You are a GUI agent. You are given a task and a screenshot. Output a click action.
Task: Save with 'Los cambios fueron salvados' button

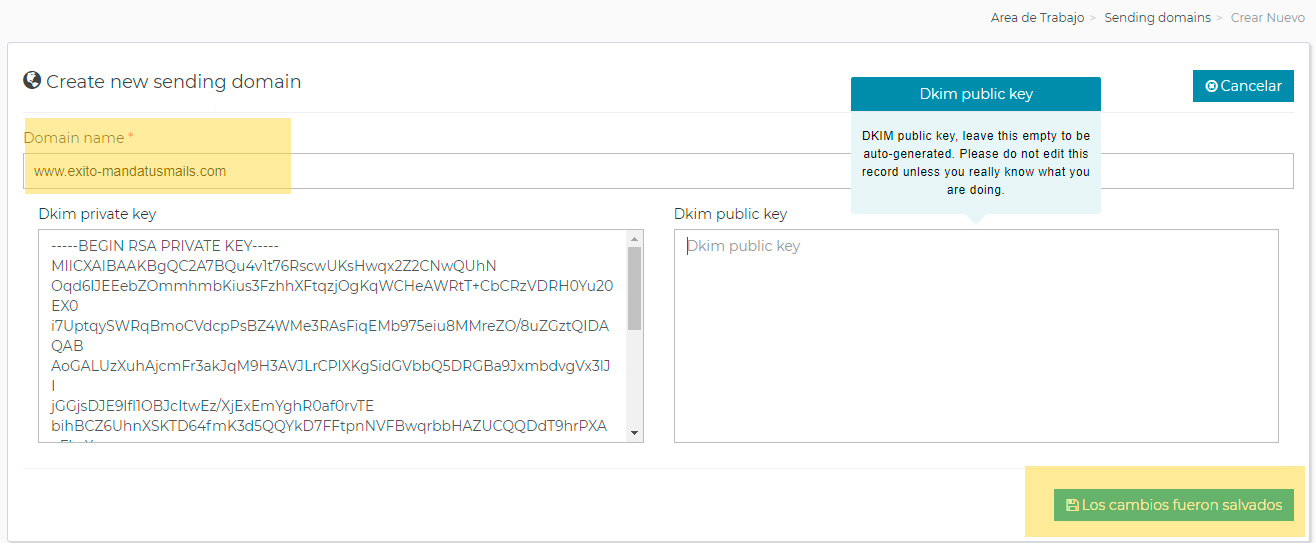(1174, 505)
